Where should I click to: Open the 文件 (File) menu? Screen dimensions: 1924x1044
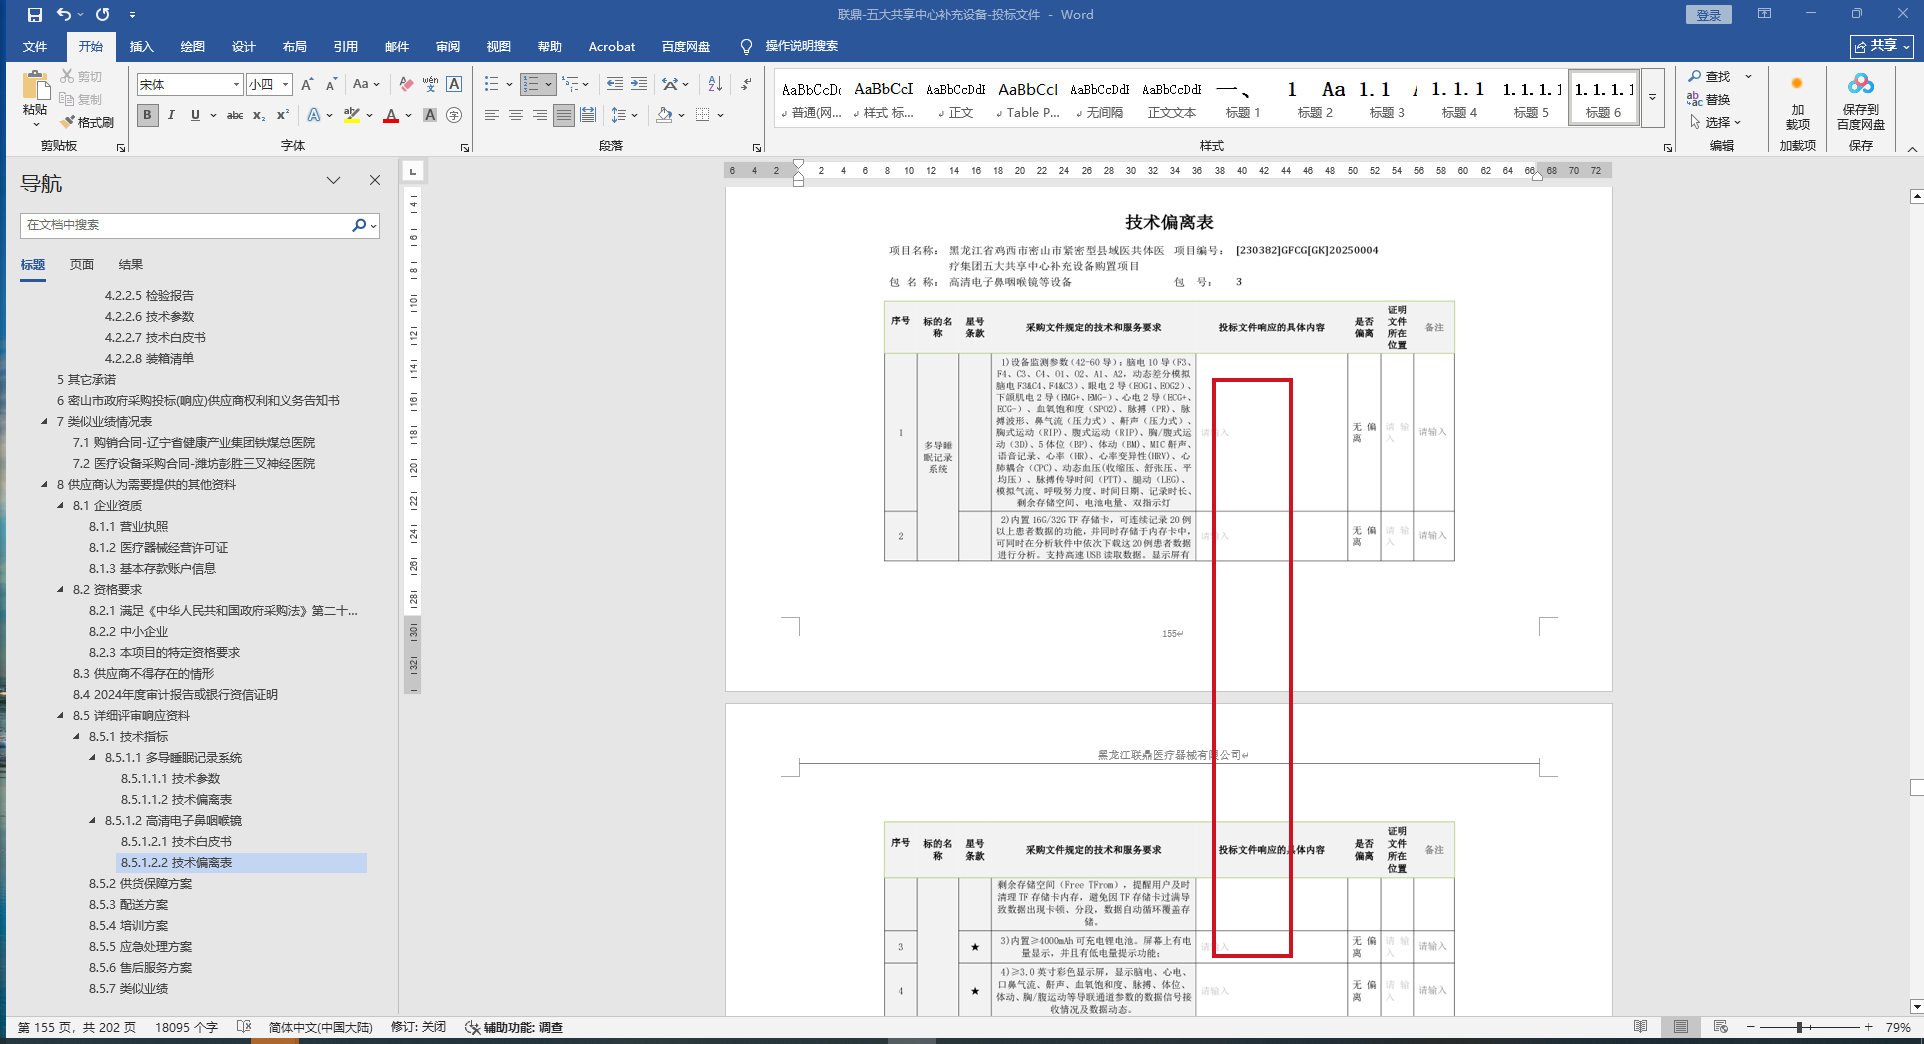coord(35,46)
